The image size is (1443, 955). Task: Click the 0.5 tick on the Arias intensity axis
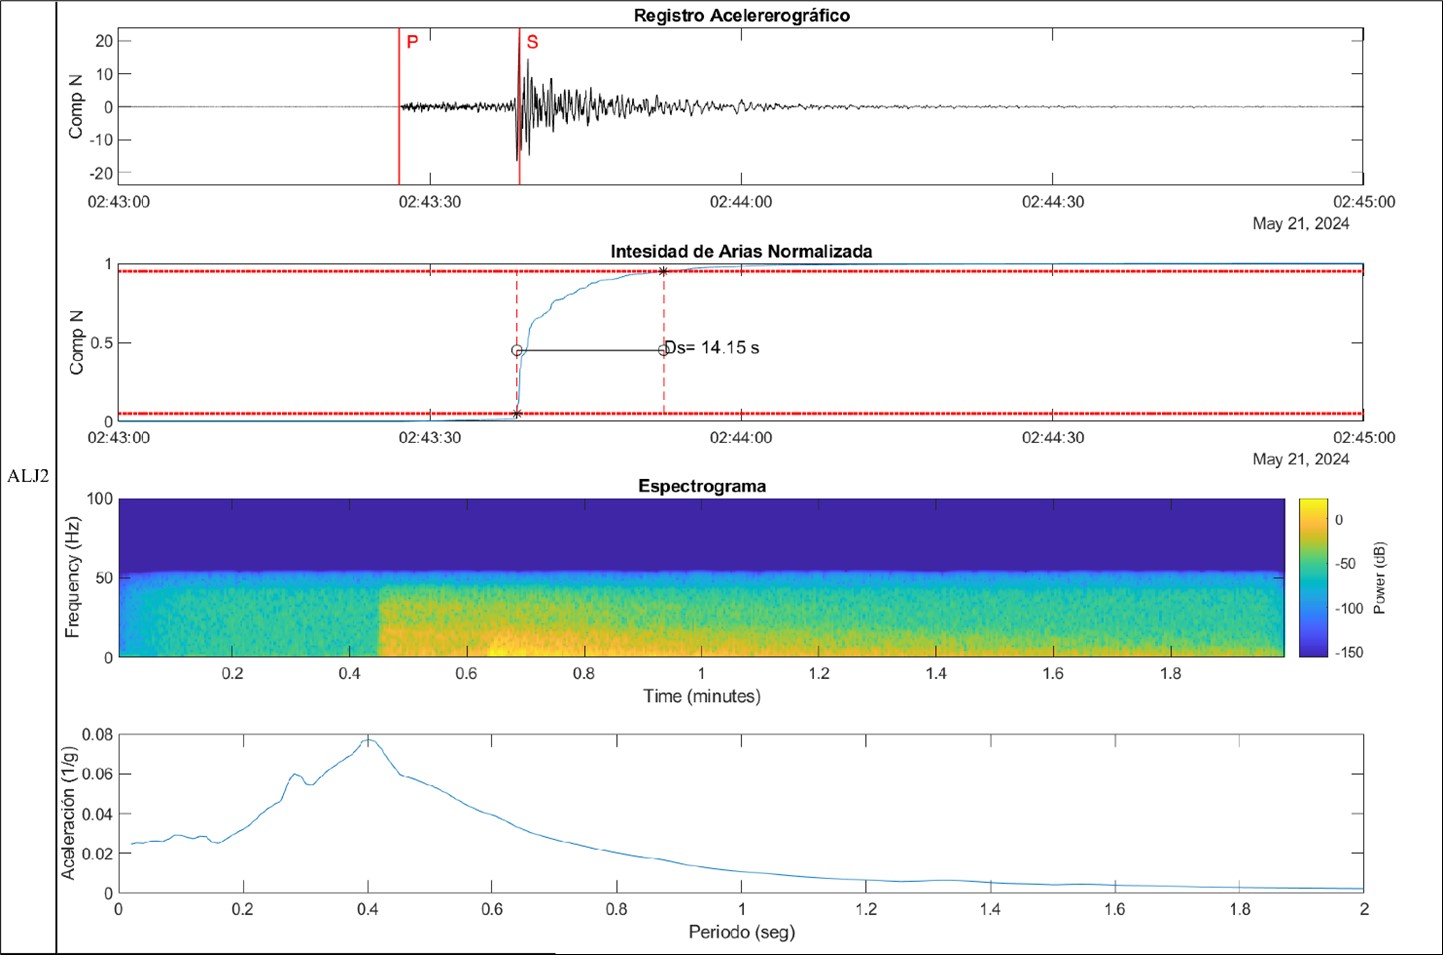pos(101,343)
